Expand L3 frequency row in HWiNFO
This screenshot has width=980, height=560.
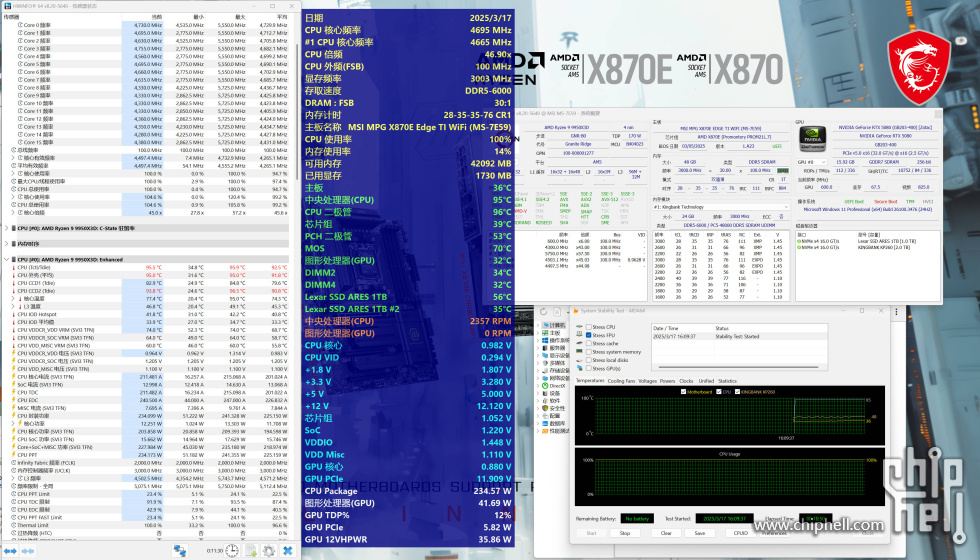pos(13,478)
